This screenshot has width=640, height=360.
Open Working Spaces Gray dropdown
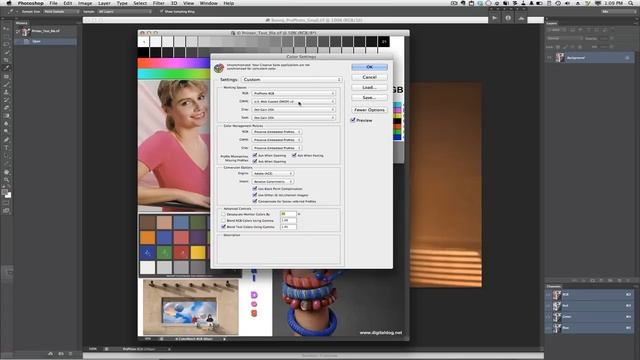293,109
